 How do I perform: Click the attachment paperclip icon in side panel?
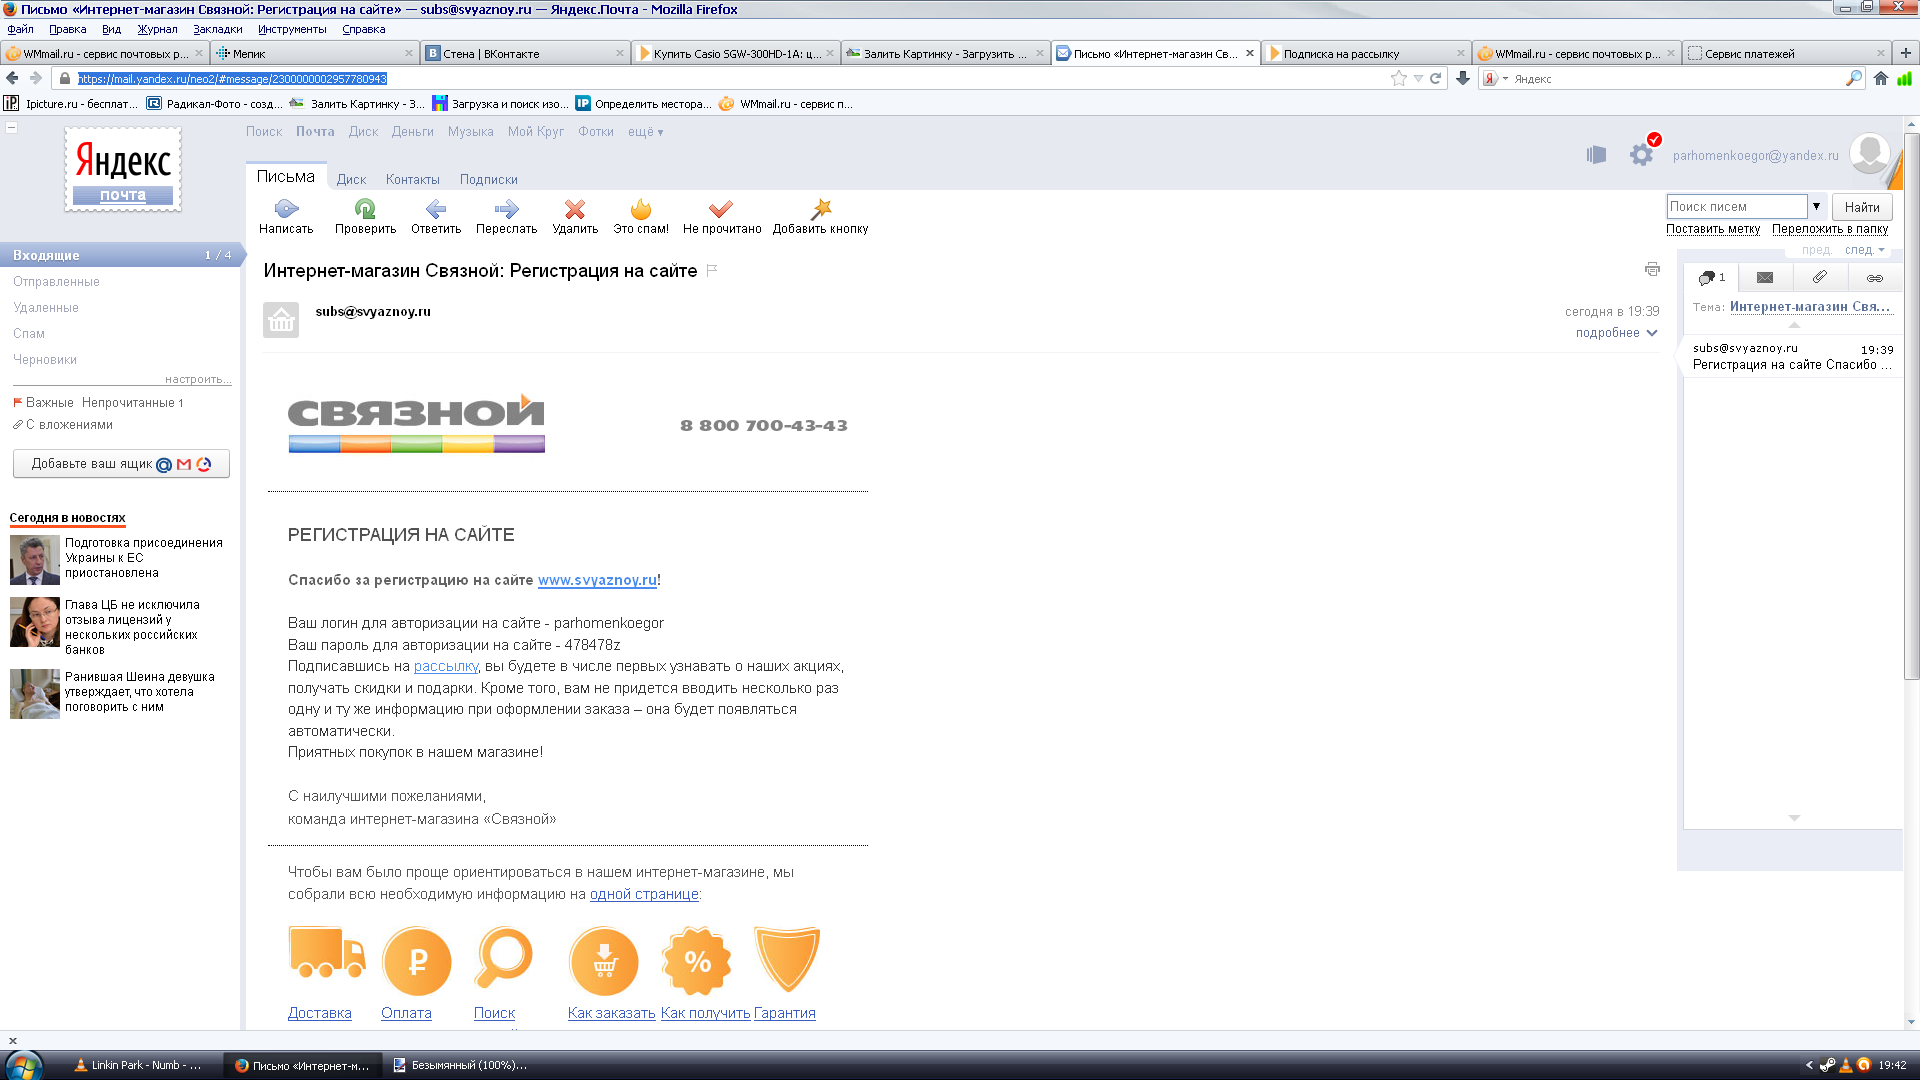click(x=1820, y=277)
